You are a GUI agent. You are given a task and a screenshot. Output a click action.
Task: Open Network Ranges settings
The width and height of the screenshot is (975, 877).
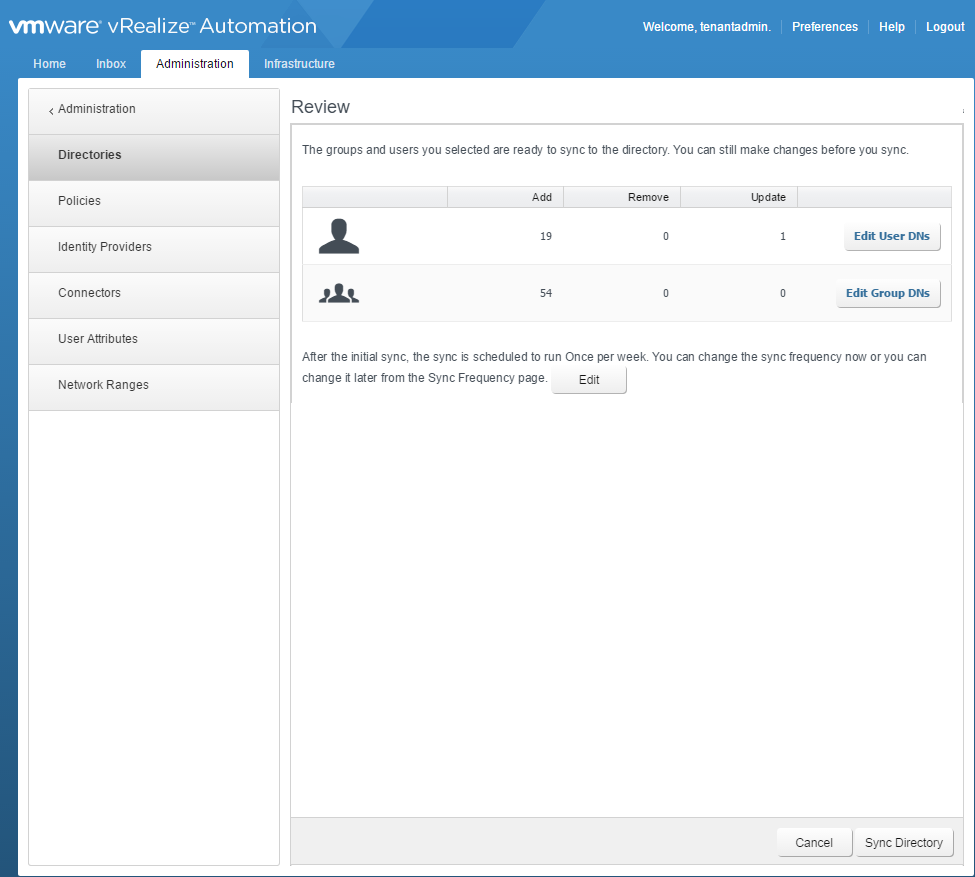point(103,385)
